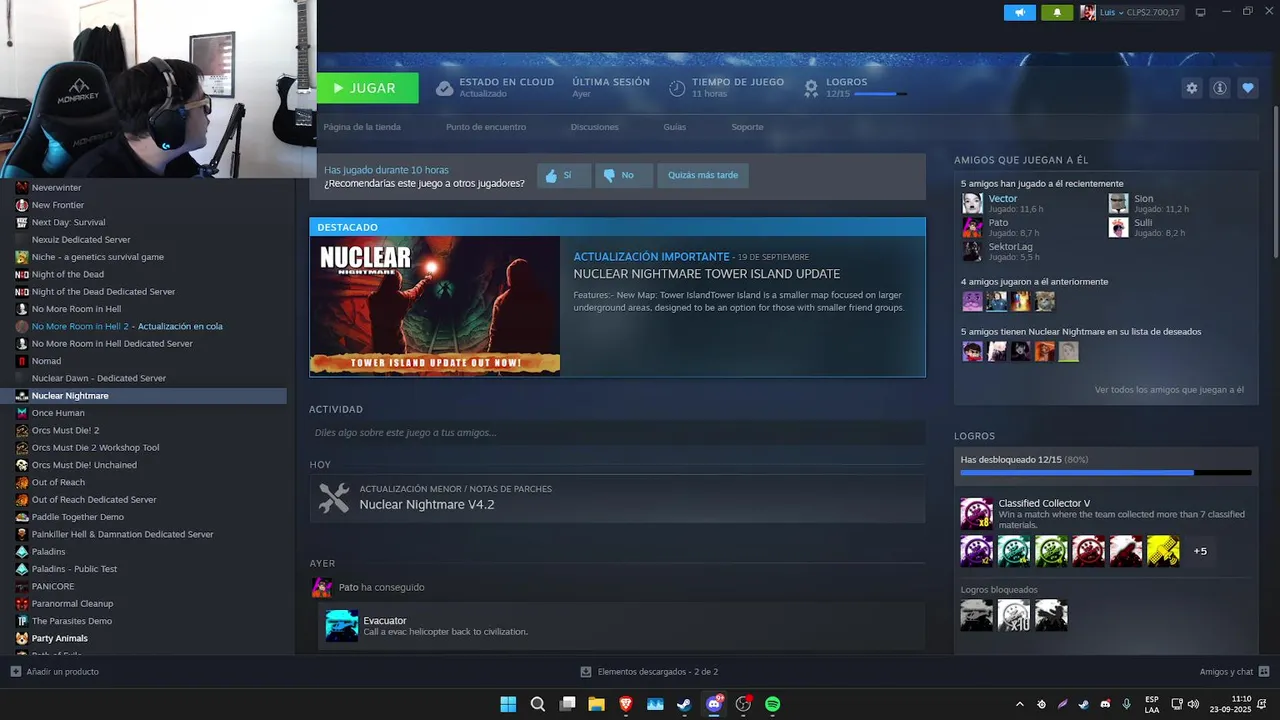
Task: Open the green notifications bell
Action: (1057, 12)
